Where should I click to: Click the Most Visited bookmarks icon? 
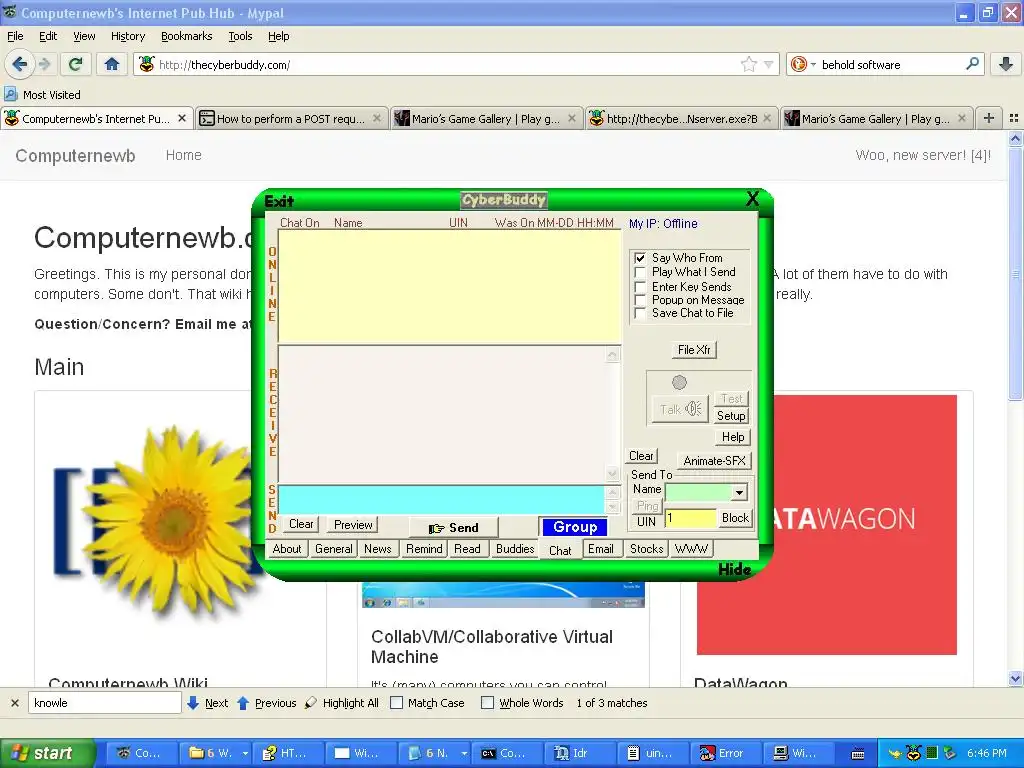[x=10, y=95]
